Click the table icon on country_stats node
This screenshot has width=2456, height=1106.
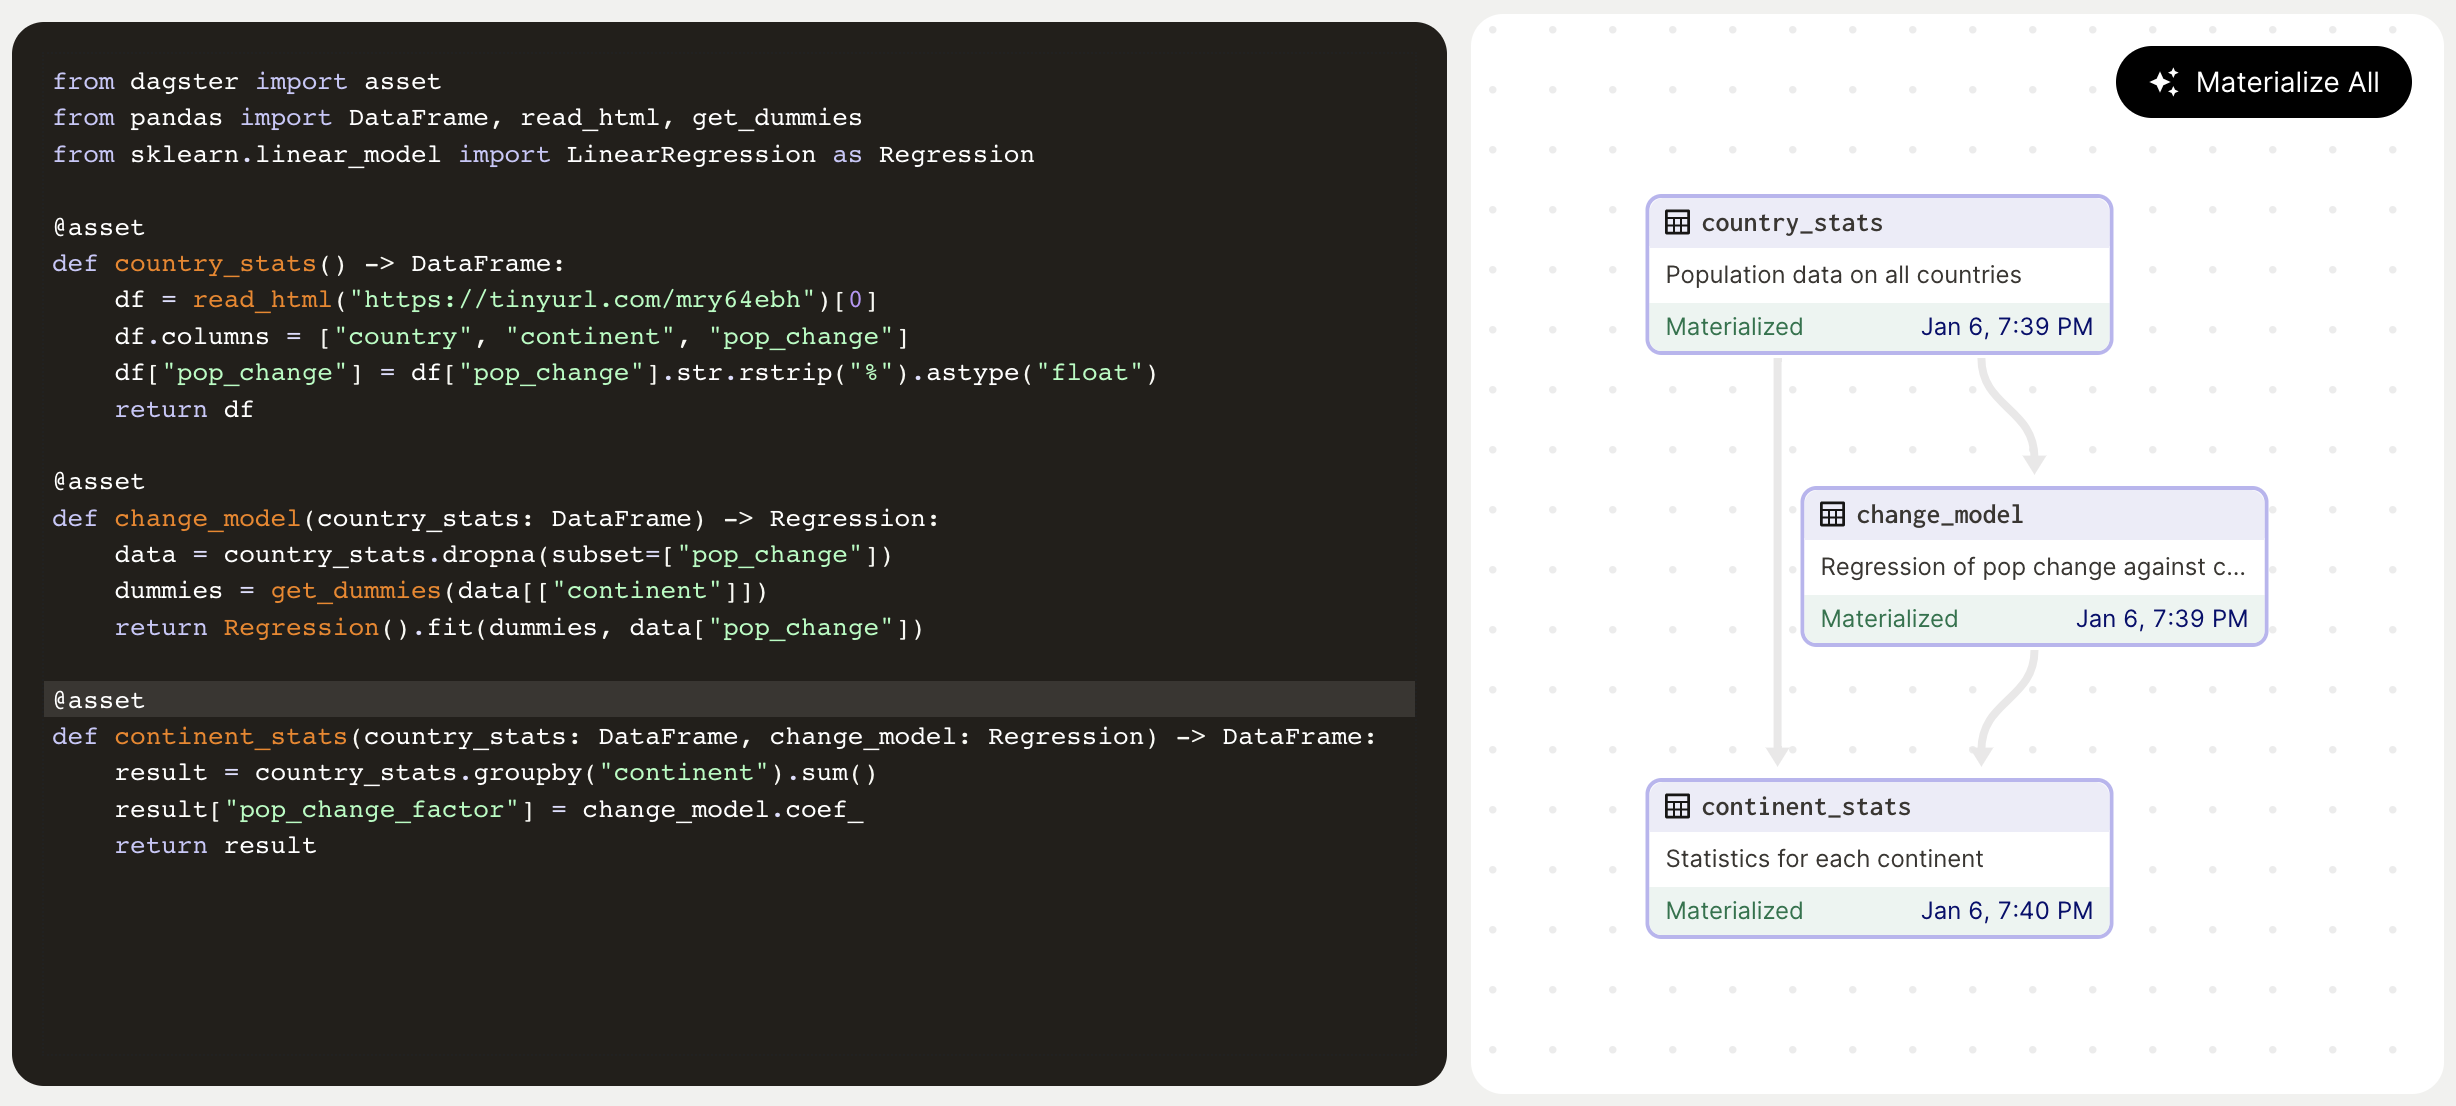click(1678, 222)
